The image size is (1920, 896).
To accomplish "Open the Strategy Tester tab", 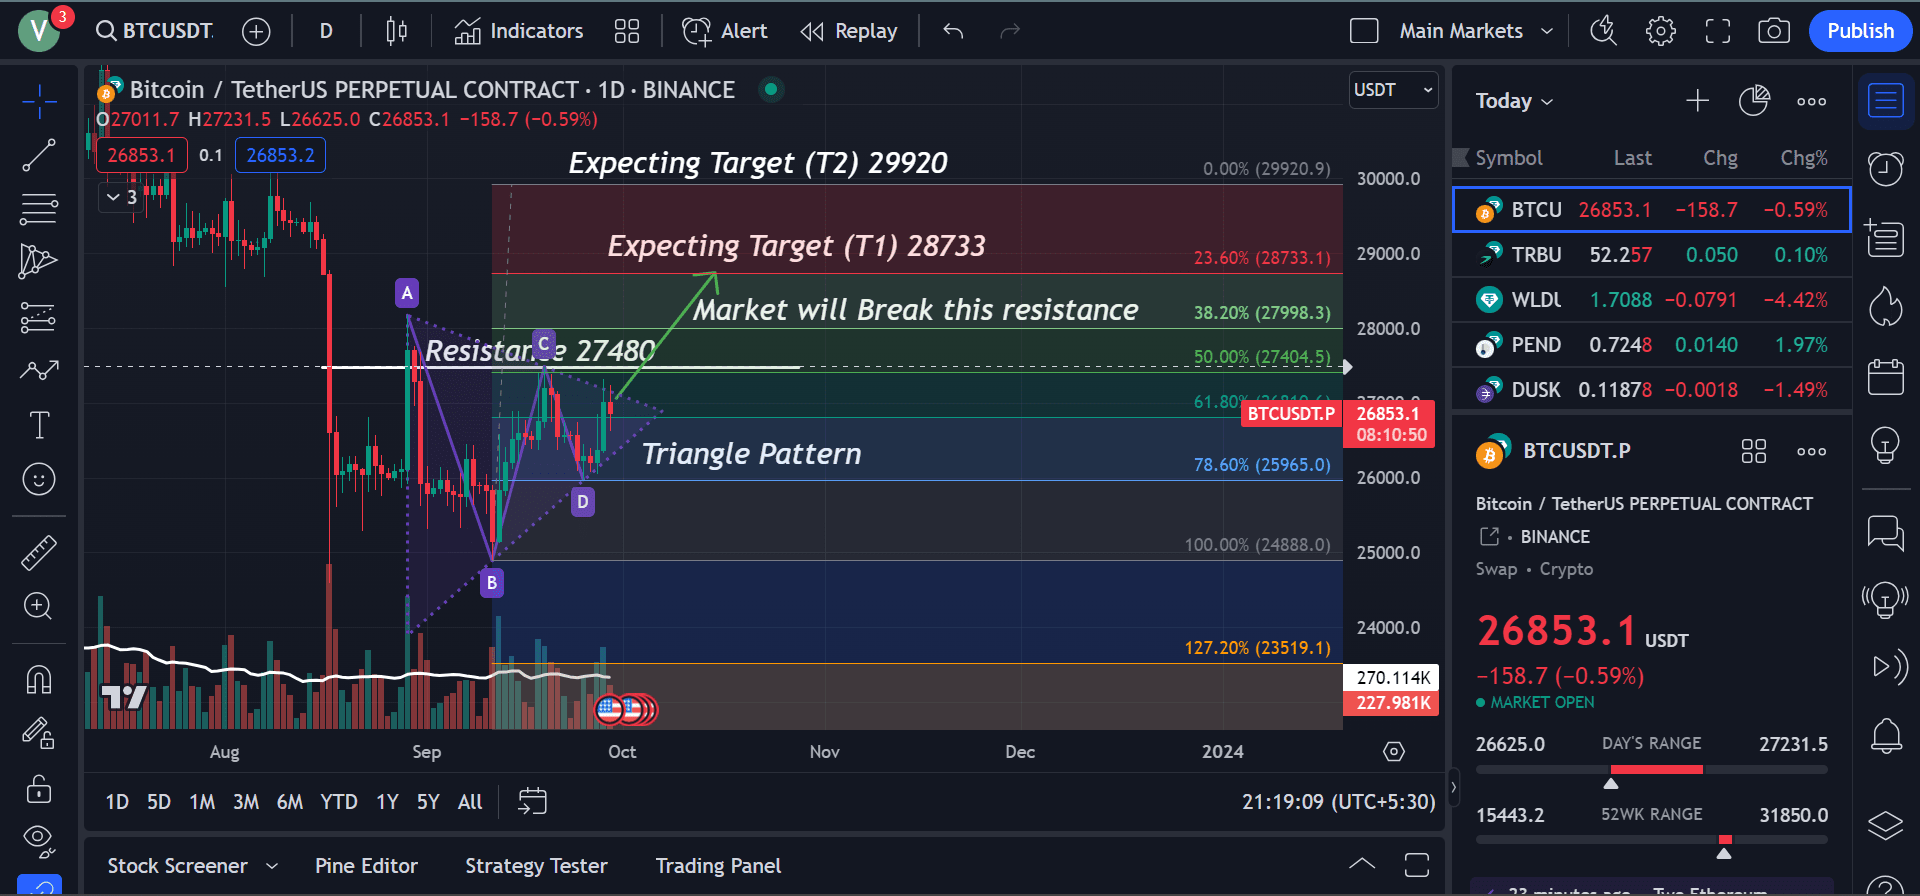I will coord(536,865).
